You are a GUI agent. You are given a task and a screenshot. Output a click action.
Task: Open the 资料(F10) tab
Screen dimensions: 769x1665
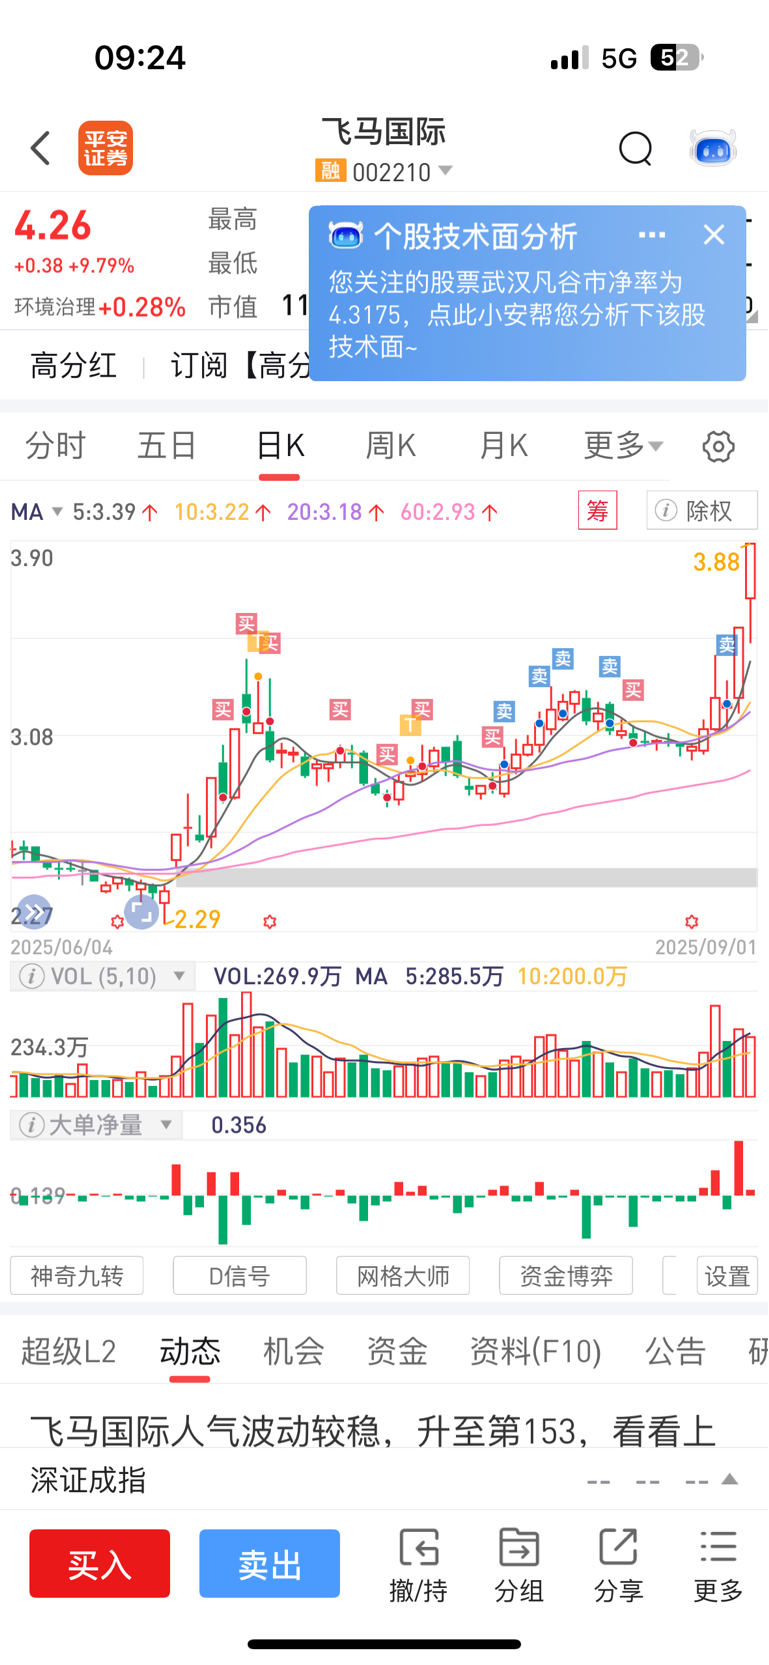coord(536,1352)
